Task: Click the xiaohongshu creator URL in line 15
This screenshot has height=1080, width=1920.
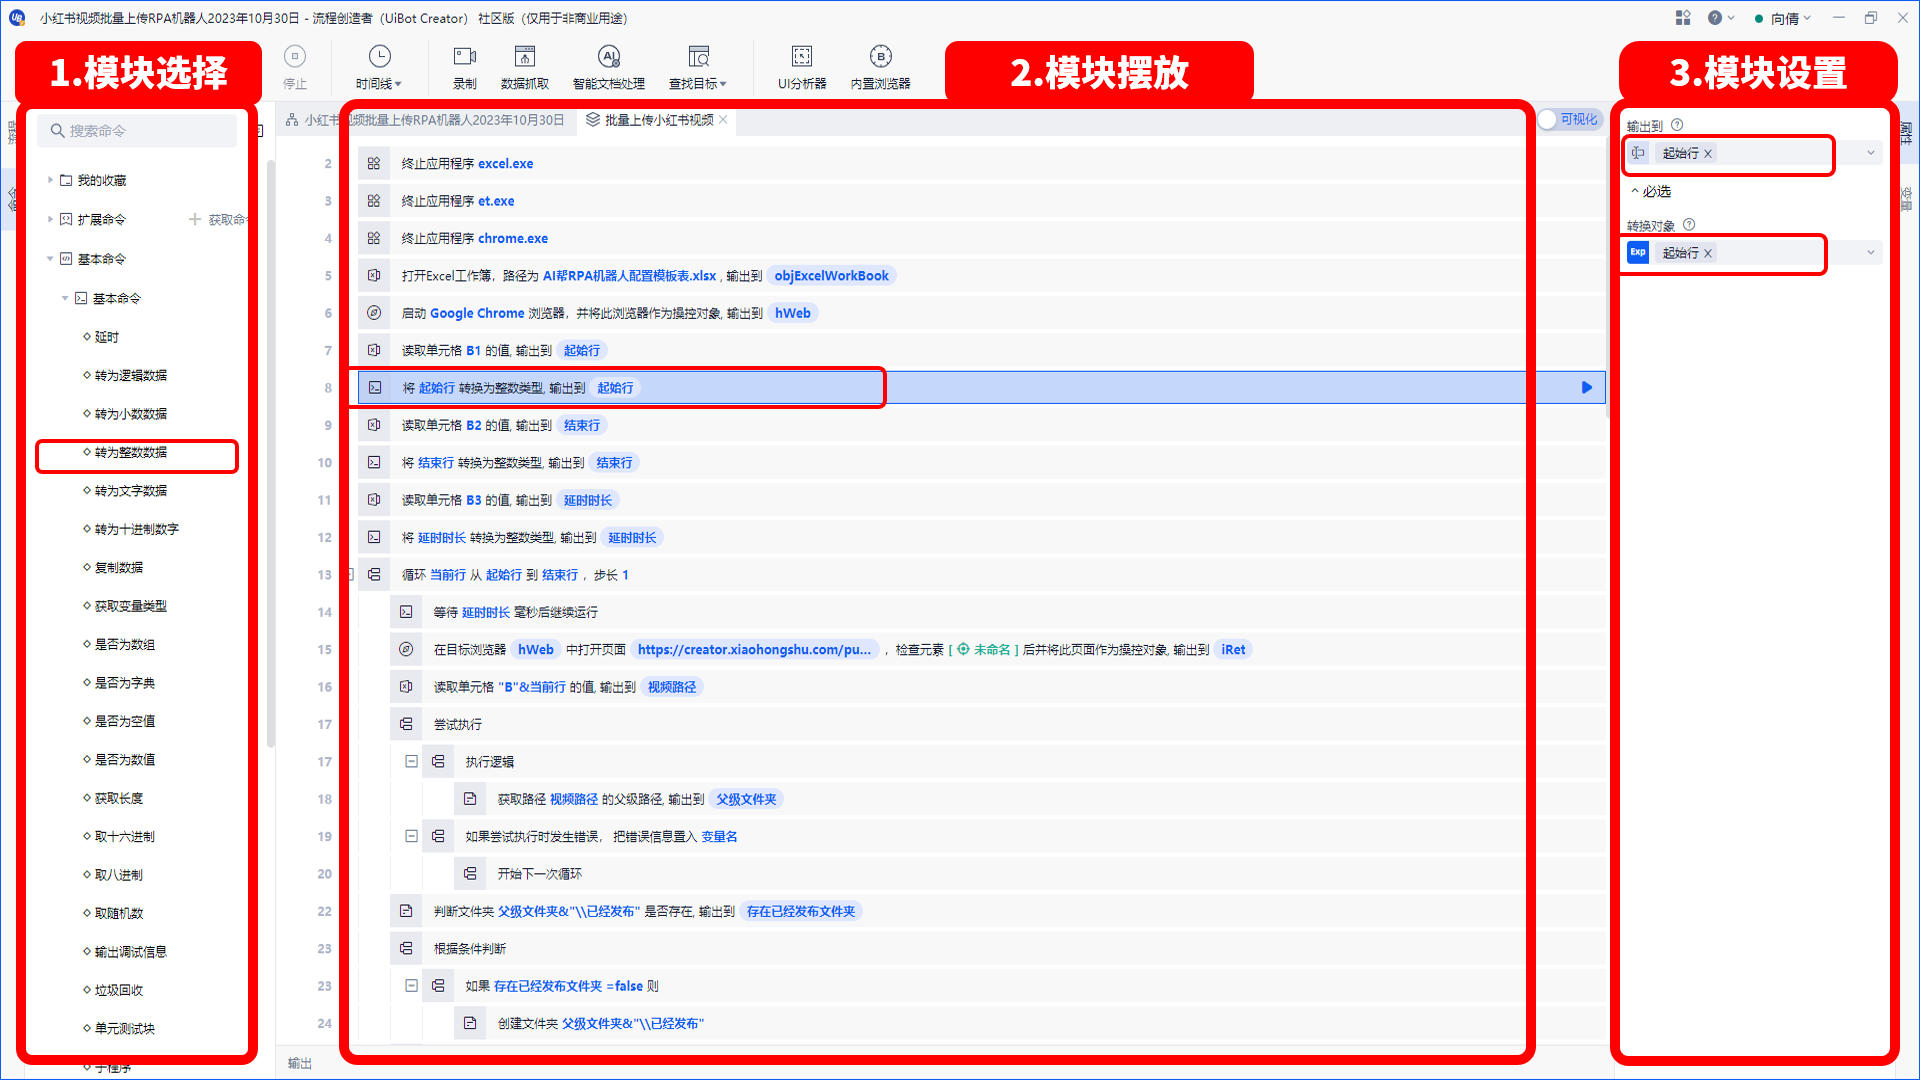Action: coord(754,650)
